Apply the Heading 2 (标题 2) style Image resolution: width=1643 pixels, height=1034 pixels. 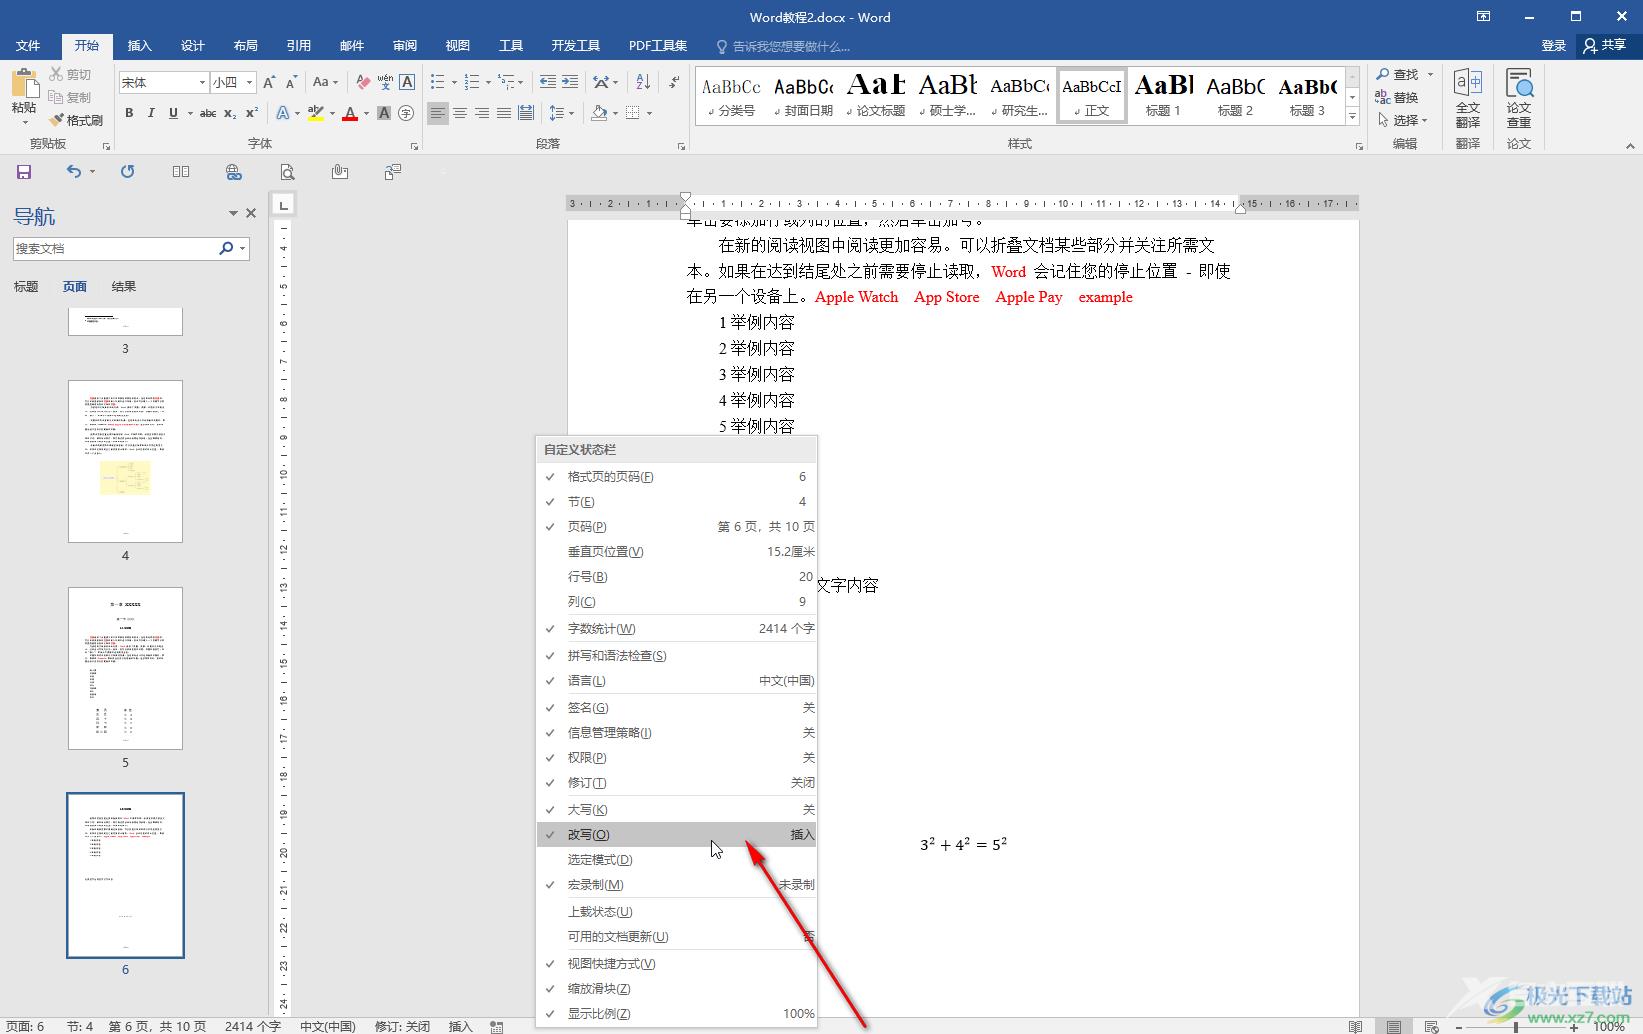coord(1235,96)
